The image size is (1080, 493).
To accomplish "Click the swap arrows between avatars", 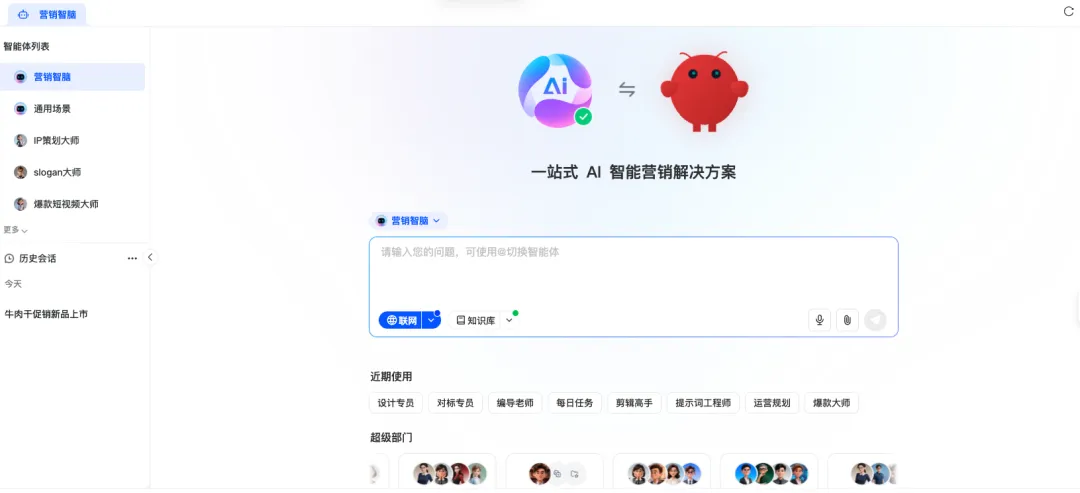I will (626, 90).
